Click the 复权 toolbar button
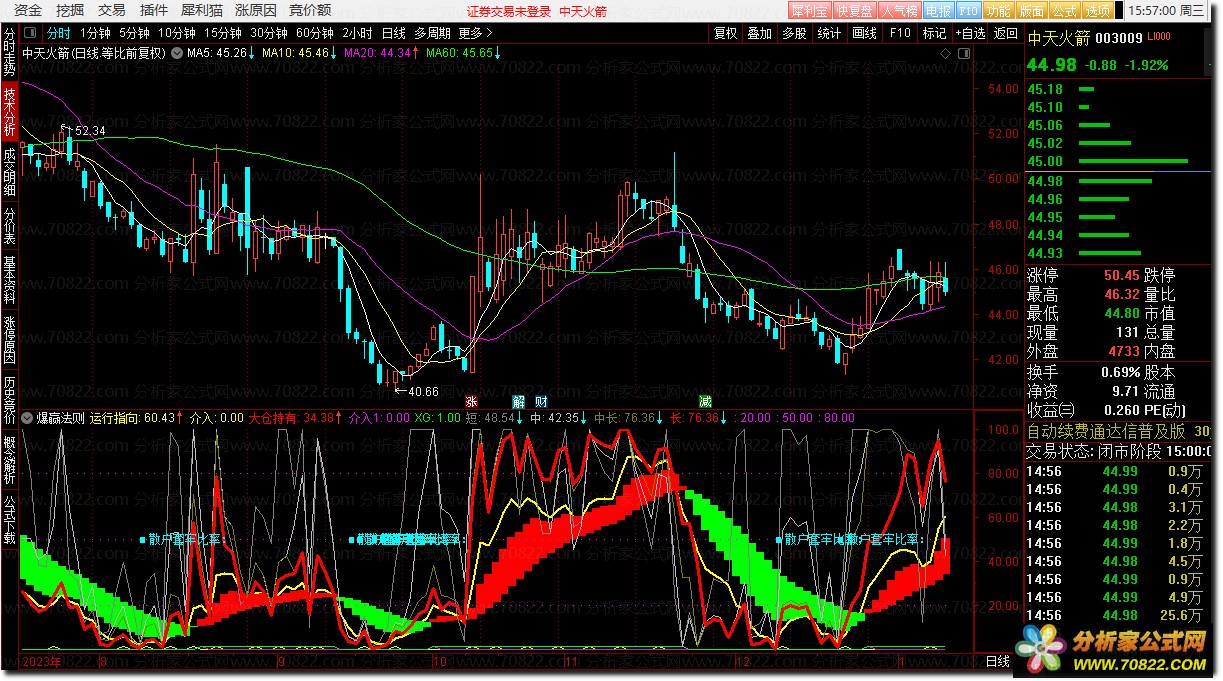This screenshot has width=1223, height=681. [725, 33]
